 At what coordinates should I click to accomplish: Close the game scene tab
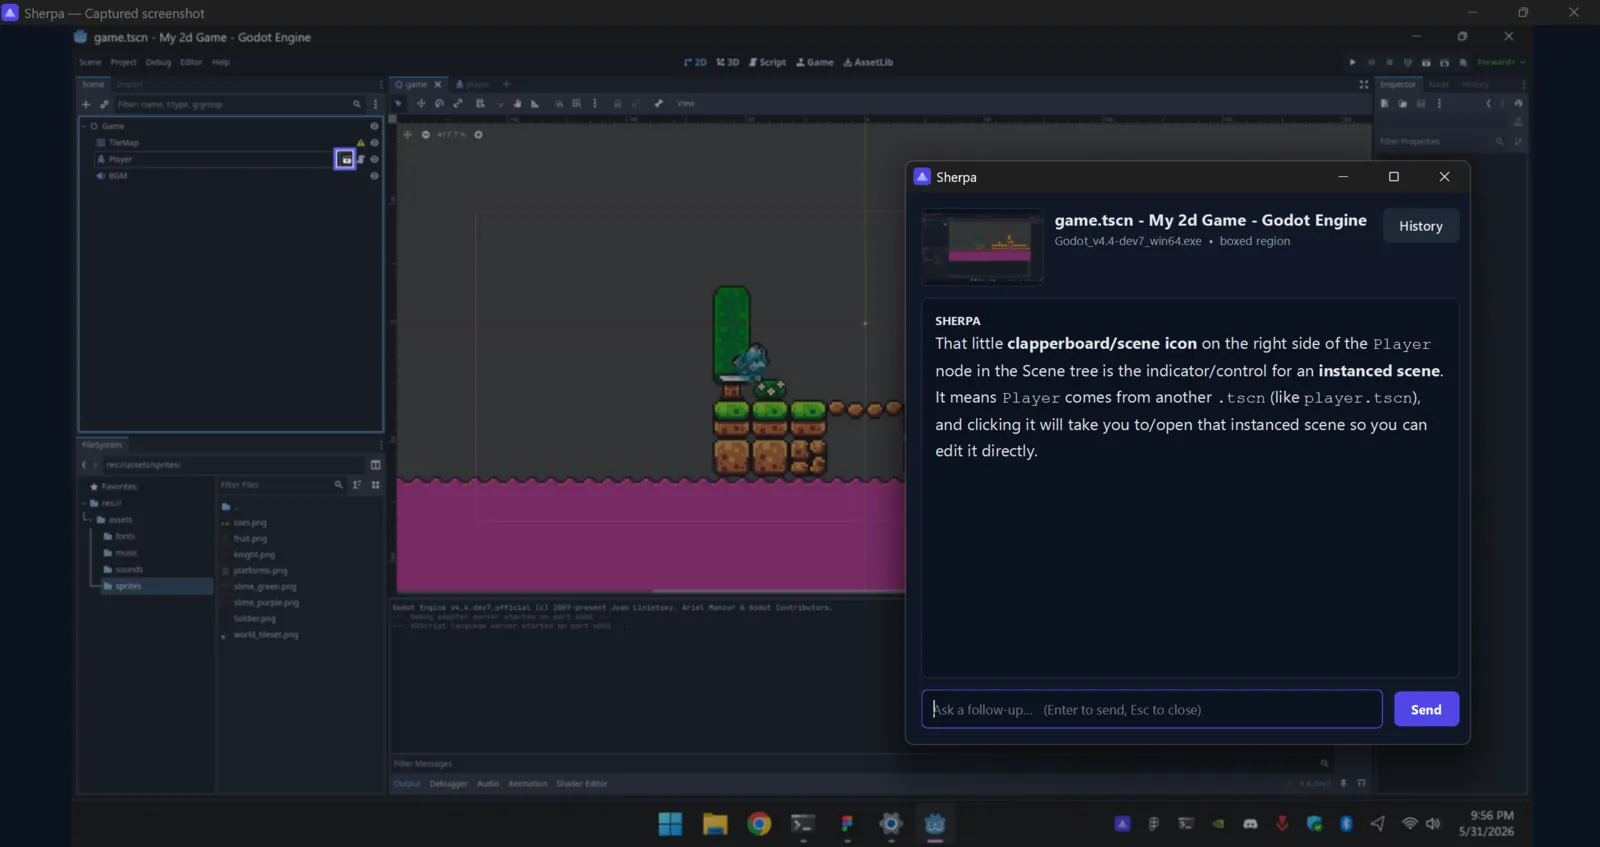point(438,85)
